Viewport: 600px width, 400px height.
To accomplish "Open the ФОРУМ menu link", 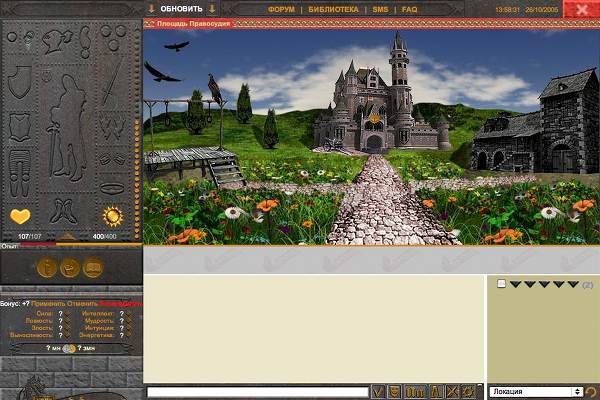I will click(281, 9).
